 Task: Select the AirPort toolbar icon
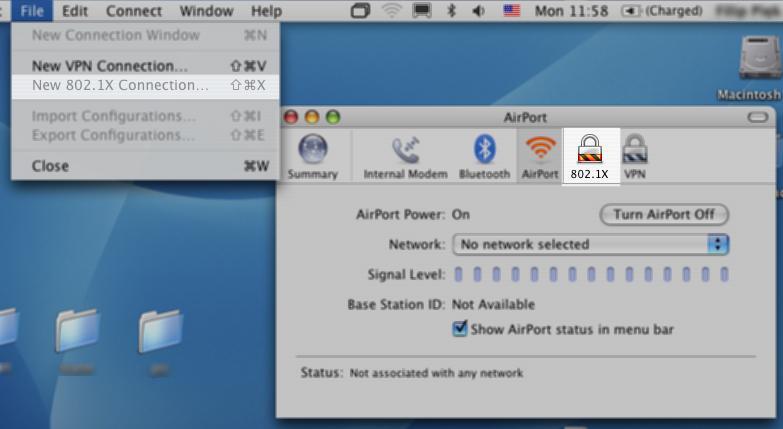(539, 156)
